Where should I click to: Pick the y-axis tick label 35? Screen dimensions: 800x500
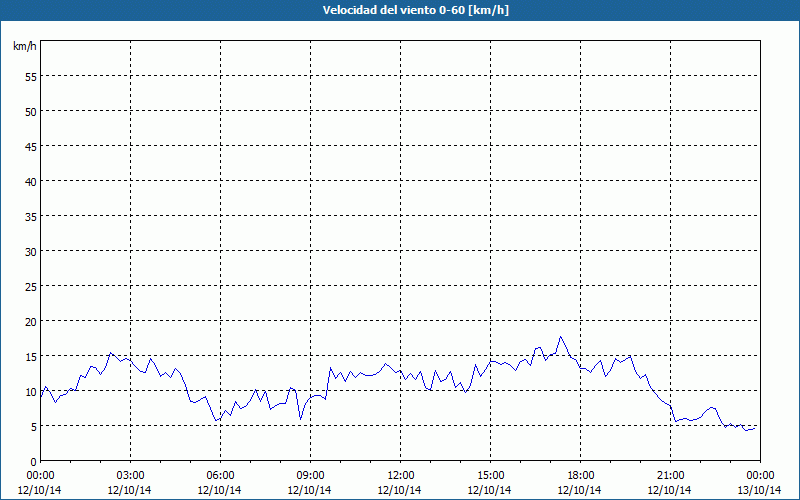click(x=31, y=216)
